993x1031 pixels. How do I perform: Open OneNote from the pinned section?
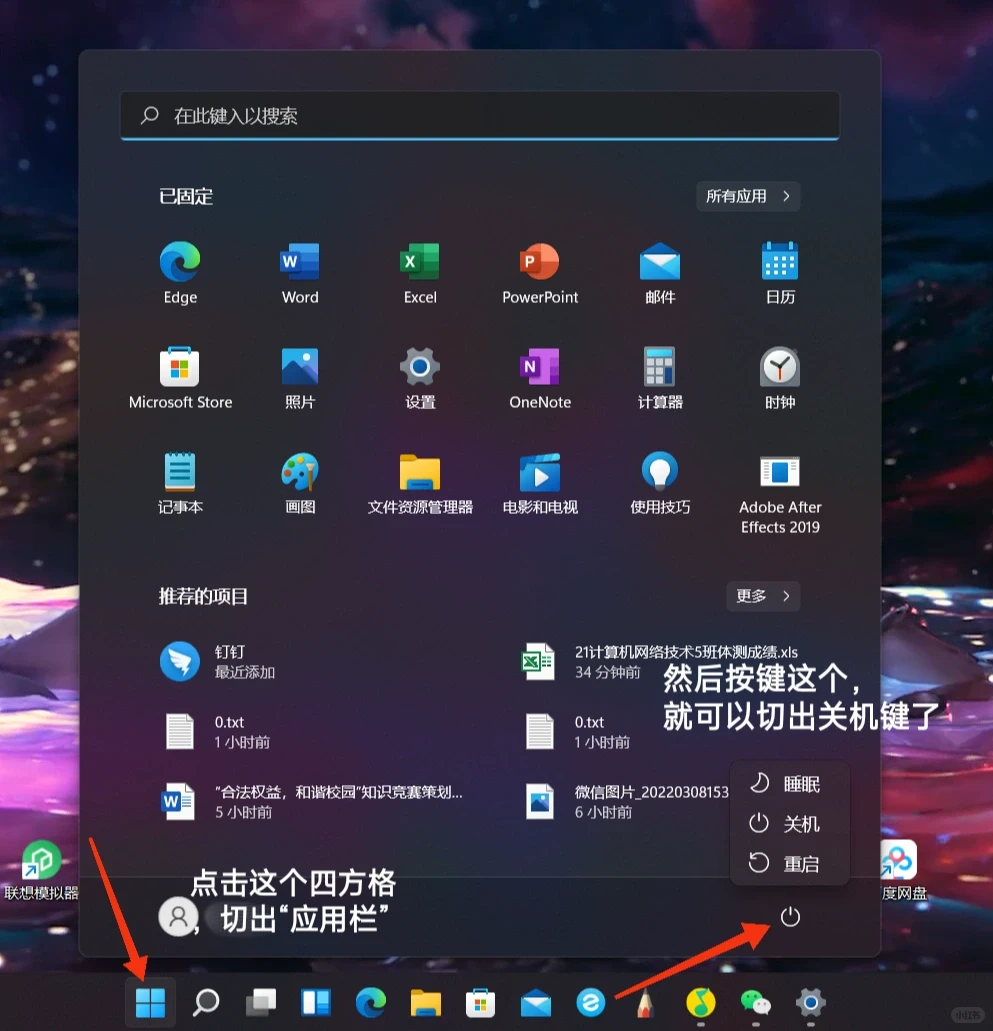click(540, 368)
